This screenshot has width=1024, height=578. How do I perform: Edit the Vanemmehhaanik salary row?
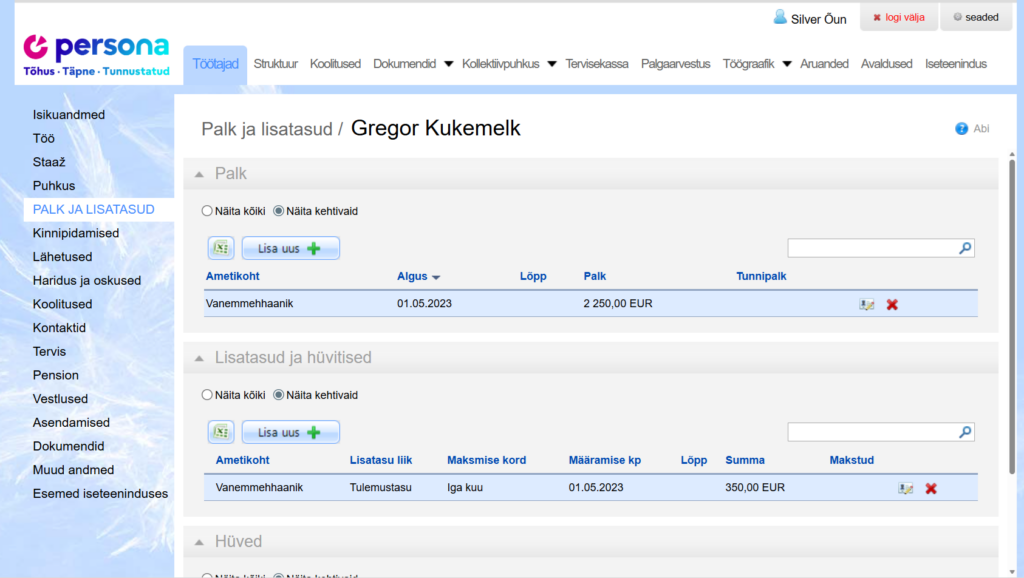[x=866, y=304]
